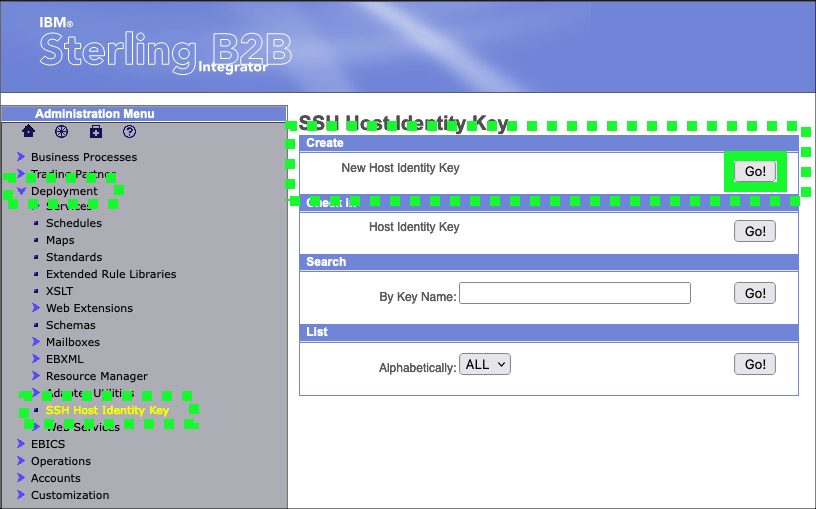Click the Create section header

(x=549, y=143)
